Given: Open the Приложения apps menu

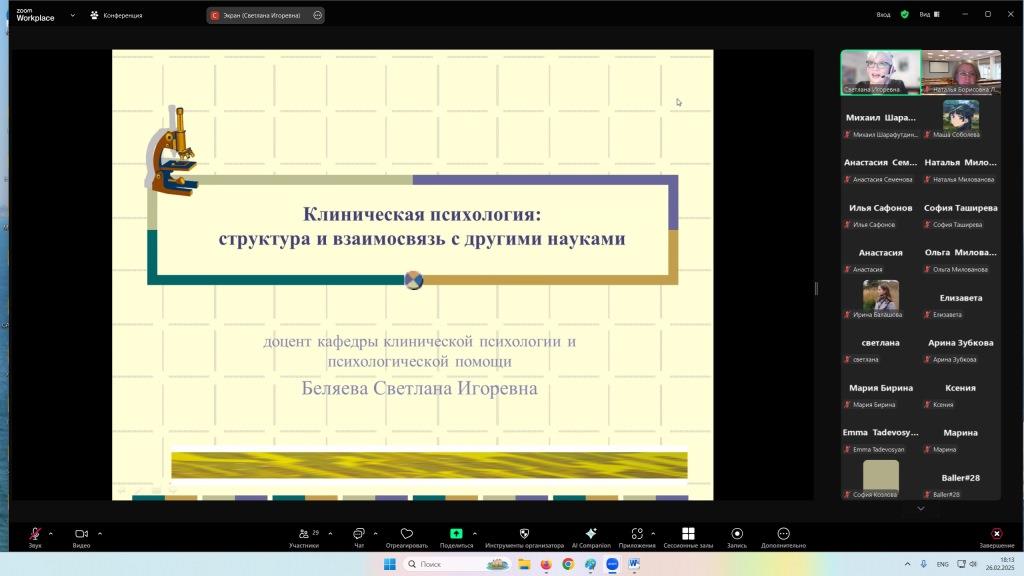Looking at the screenshot, I should (x=637, y=537).
